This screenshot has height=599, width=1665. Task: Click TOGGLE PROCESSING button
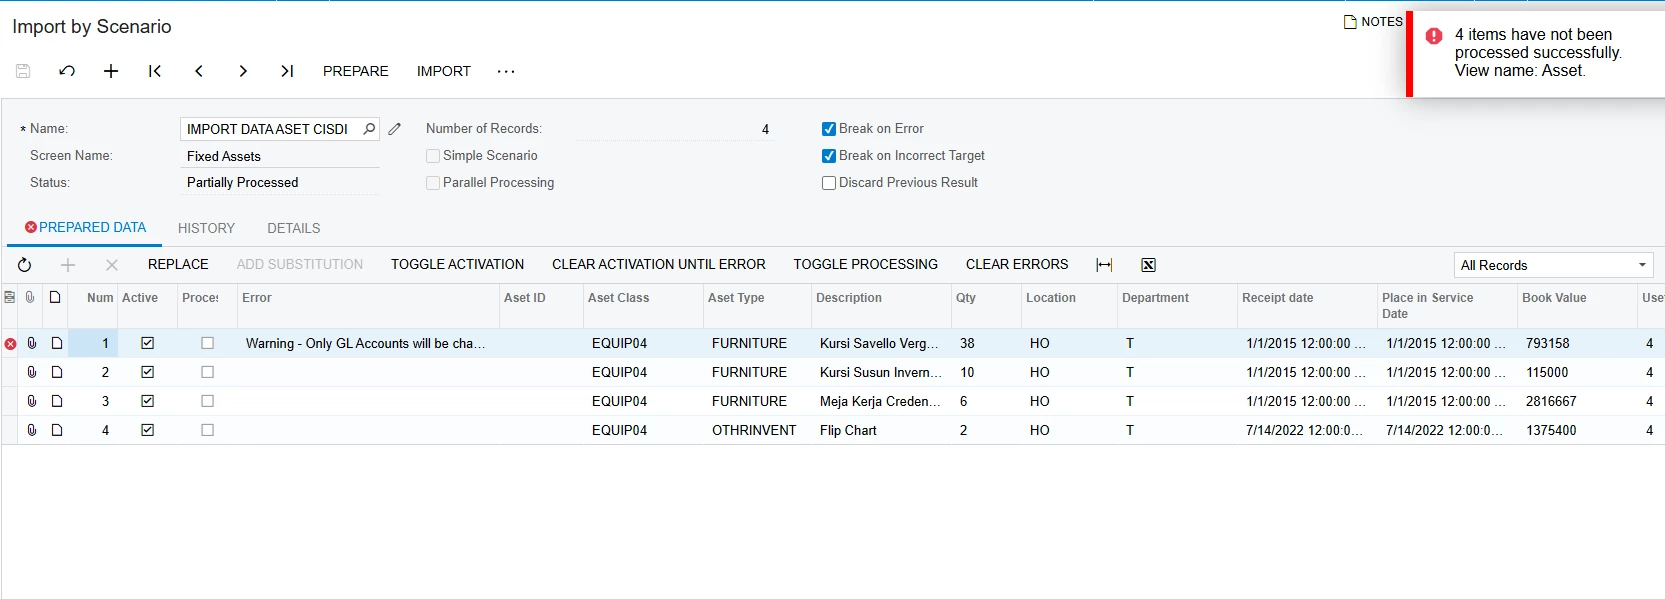pos(866,265)
